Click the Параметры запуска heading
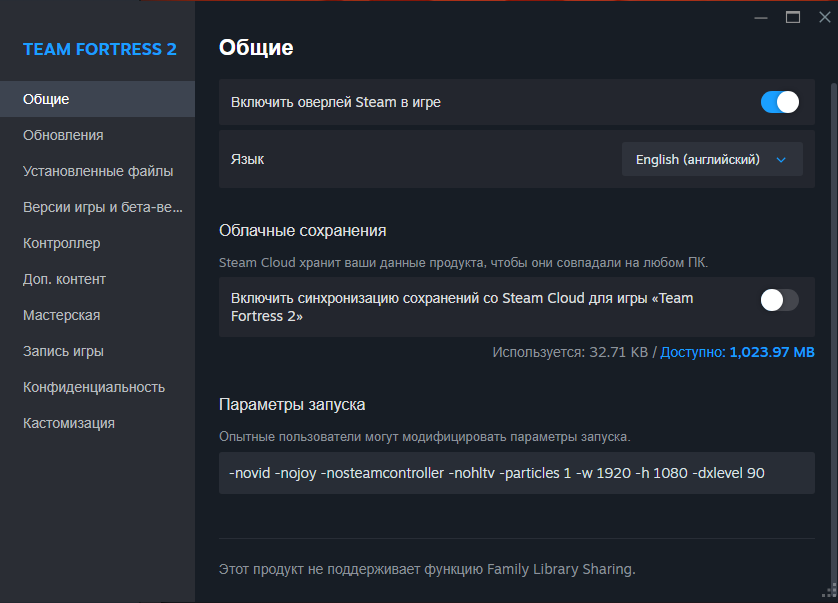The width and height of the screenshot is (838, 603). point(292,405)
